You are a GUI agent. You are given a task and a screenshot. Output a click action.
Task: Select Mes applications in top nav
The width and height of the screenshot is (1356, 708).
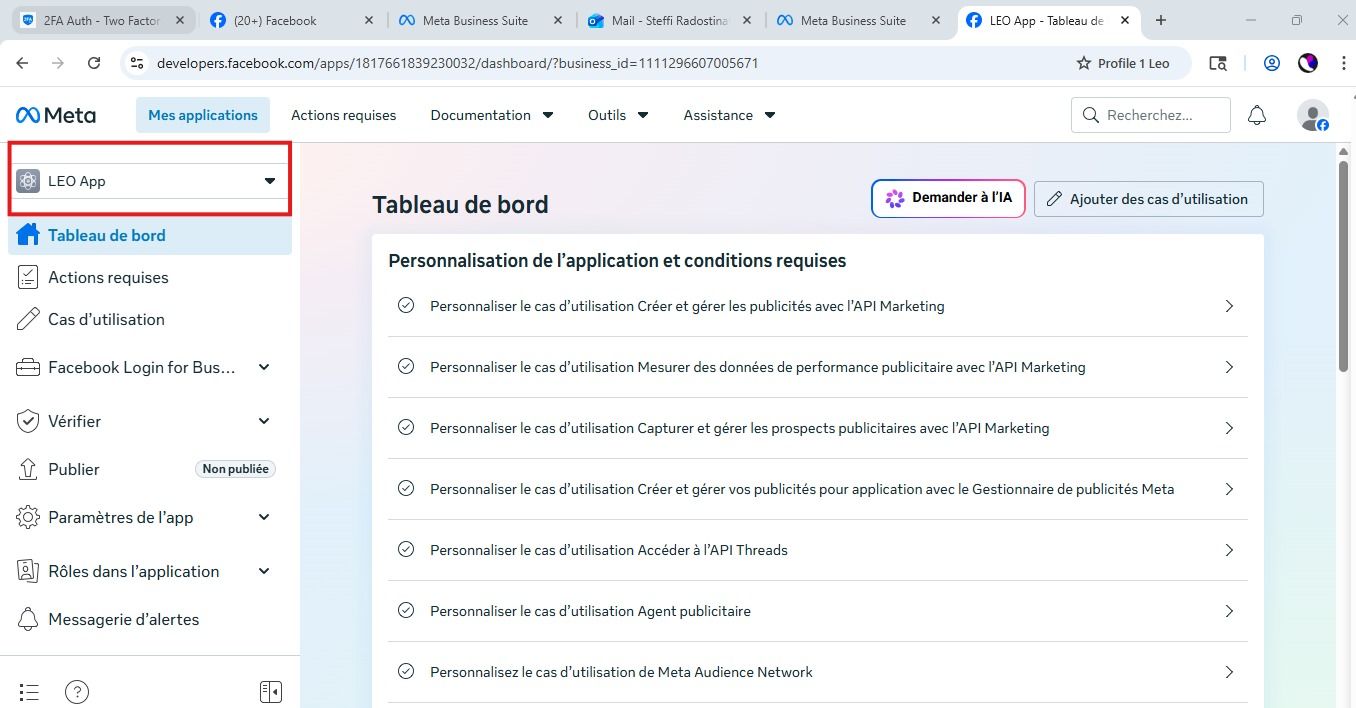click(x=203, y=115)
